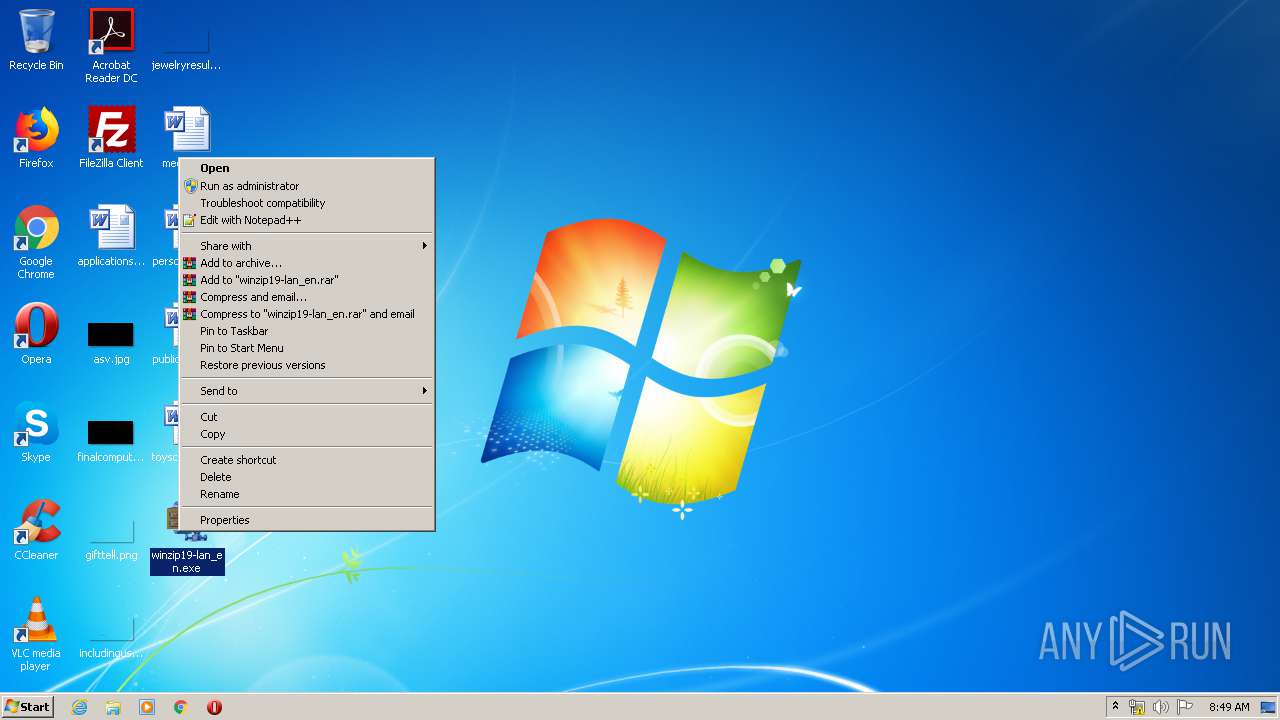Image resolution: width=1280 pixels, height=720 pixels.
Task: Select the applications Word document icon
Action: click(111, 236)
